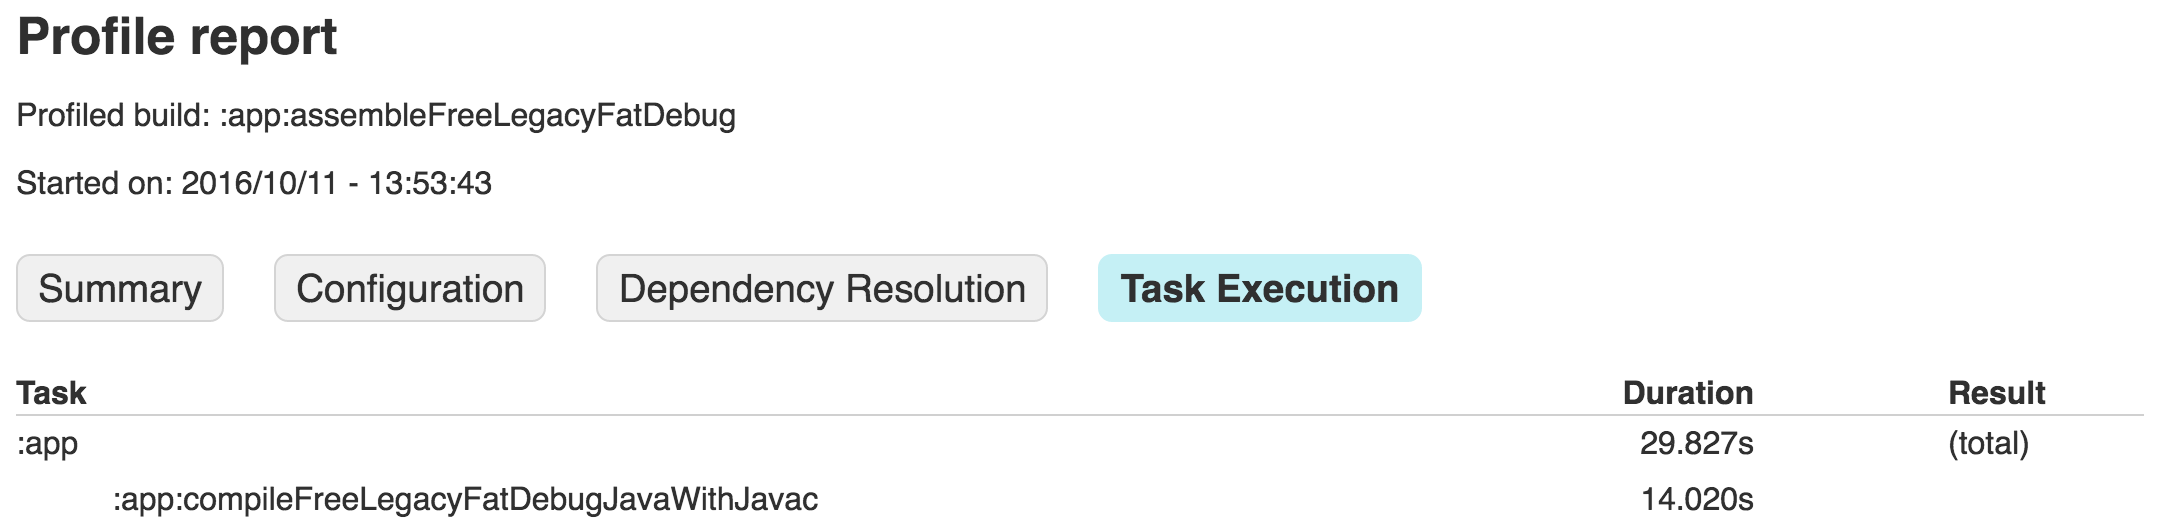2166x528 pixels.
Task: Click the 'Started on:' label
Action: pos(94,184)
